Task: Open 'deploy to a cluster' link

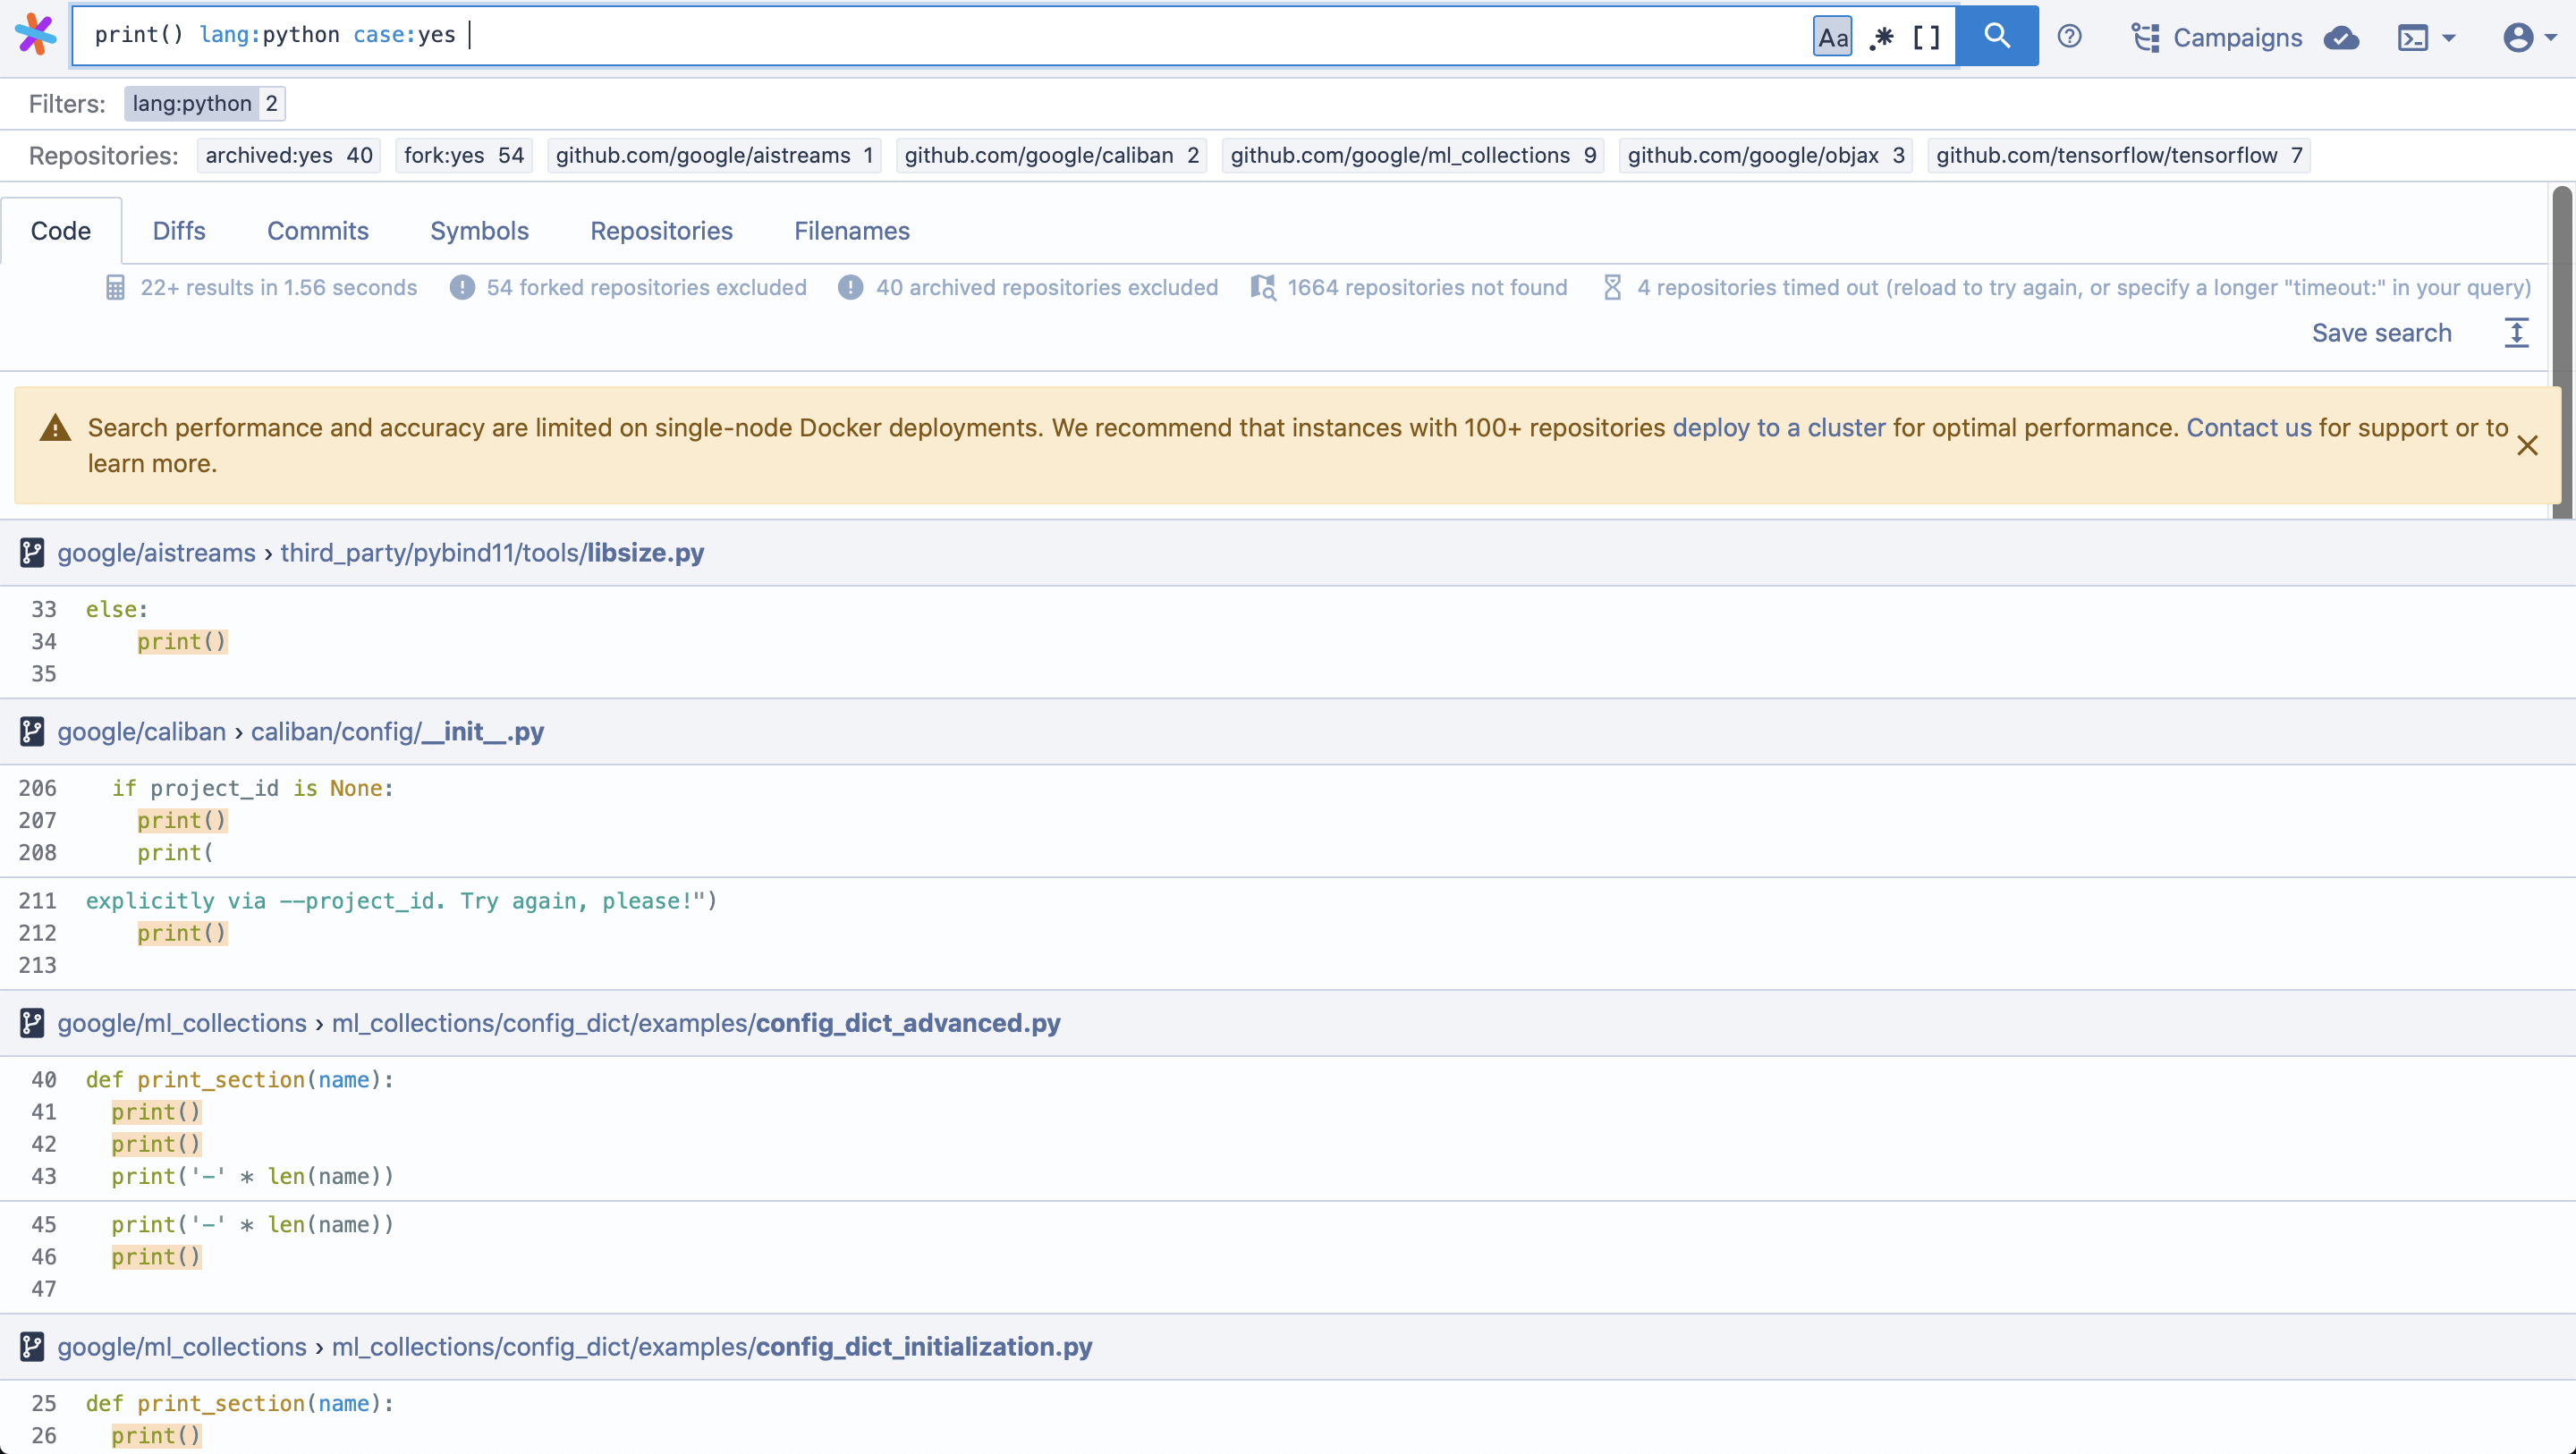Action: [x=1778, y=428]
